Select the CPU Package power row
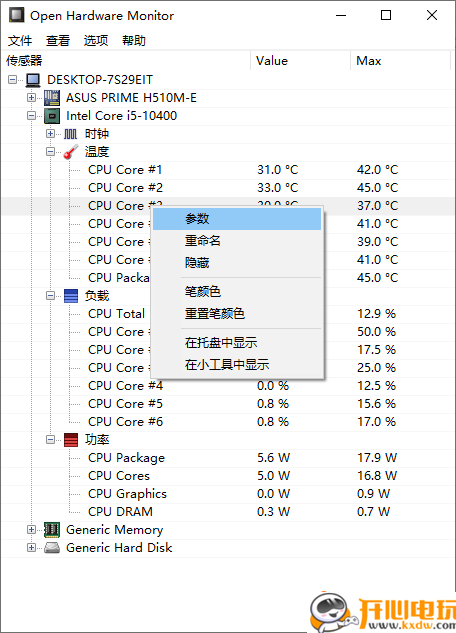 (228, 458)
